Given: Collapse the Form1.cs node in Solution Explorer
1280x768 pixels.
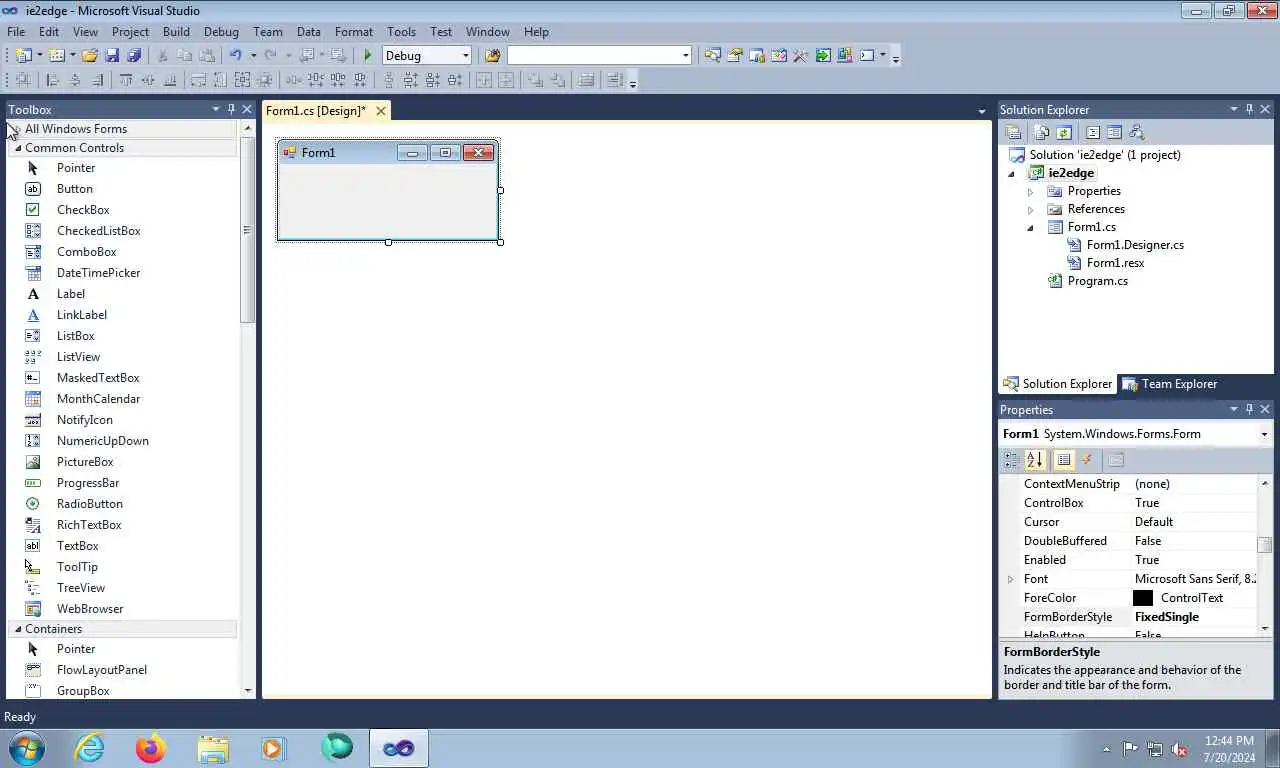Looking at the screenshot, I should click(x=1031, y=228).
